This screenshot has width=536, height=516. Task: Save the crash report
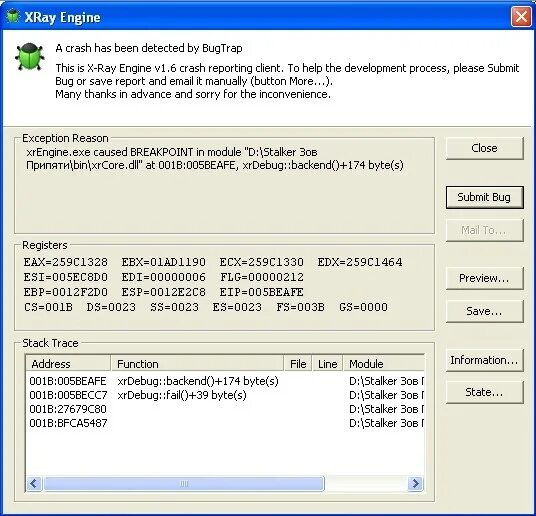coord(484,311)
